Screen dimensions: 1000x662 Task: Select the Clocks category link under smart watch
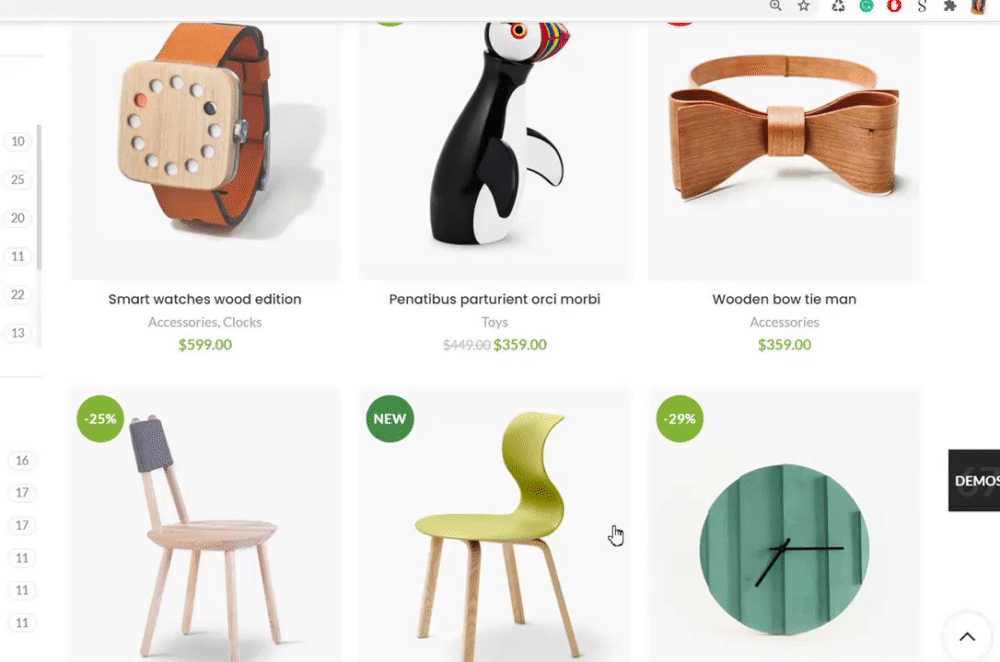242,322
